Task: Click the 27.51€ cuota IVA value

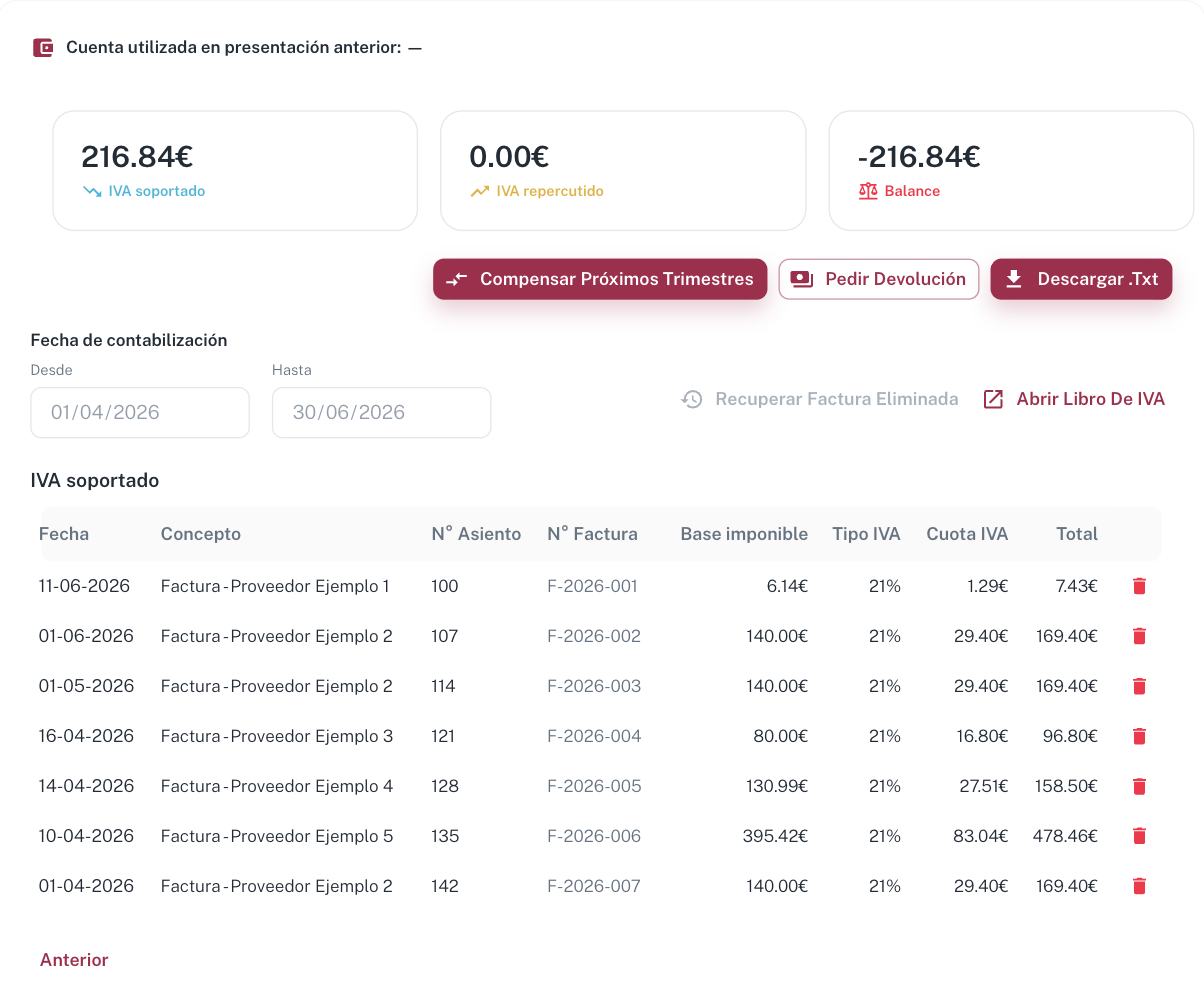Action: click(x=984, y=786)
